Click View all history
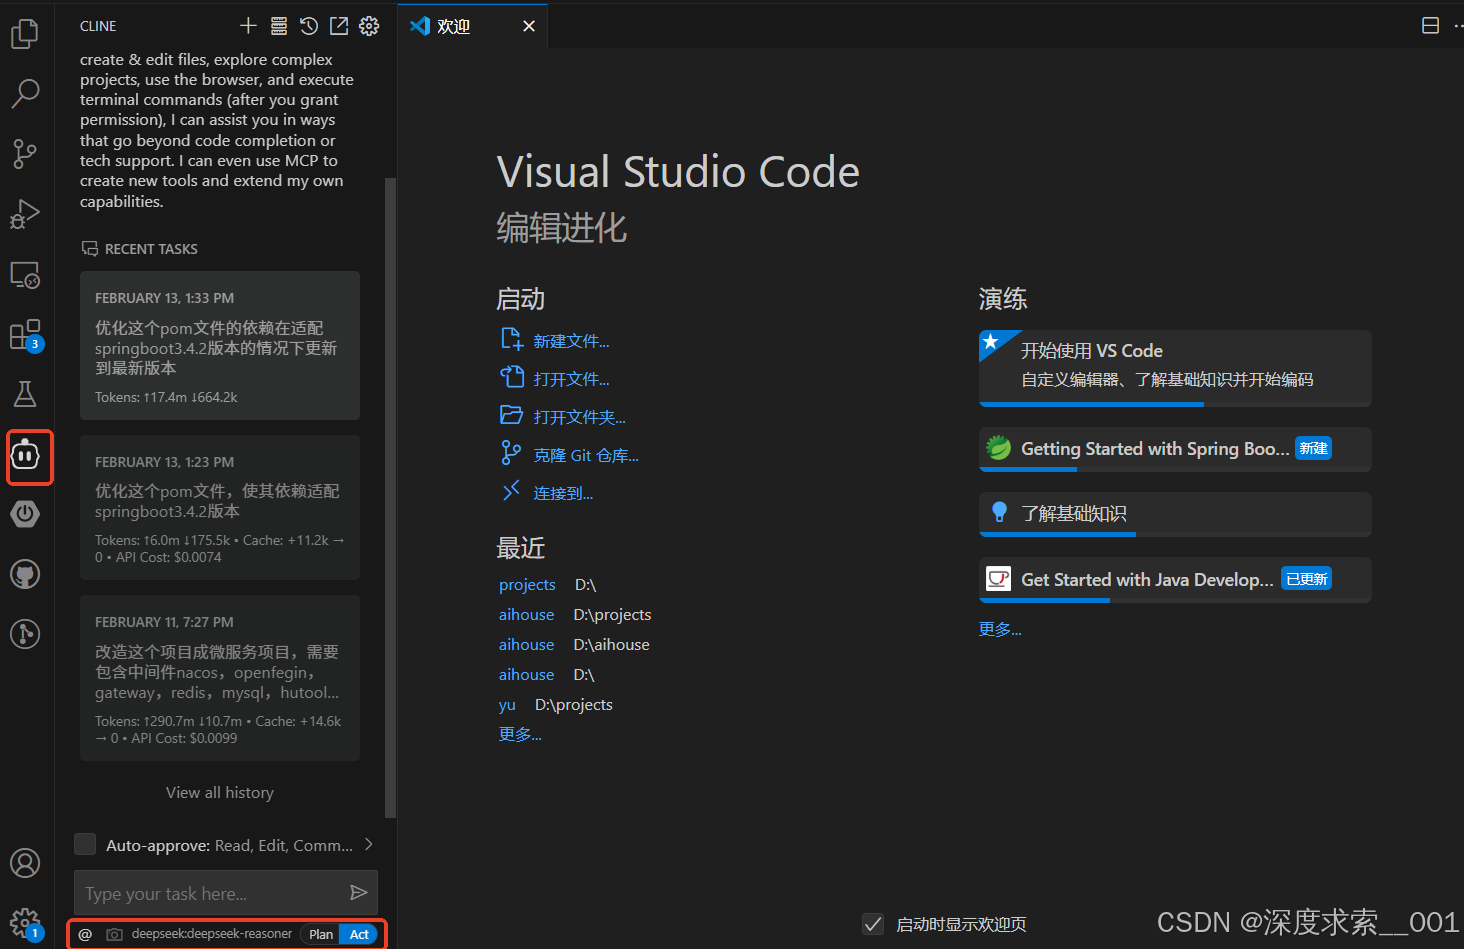The image size is (1464, 949). click(220, 792)
